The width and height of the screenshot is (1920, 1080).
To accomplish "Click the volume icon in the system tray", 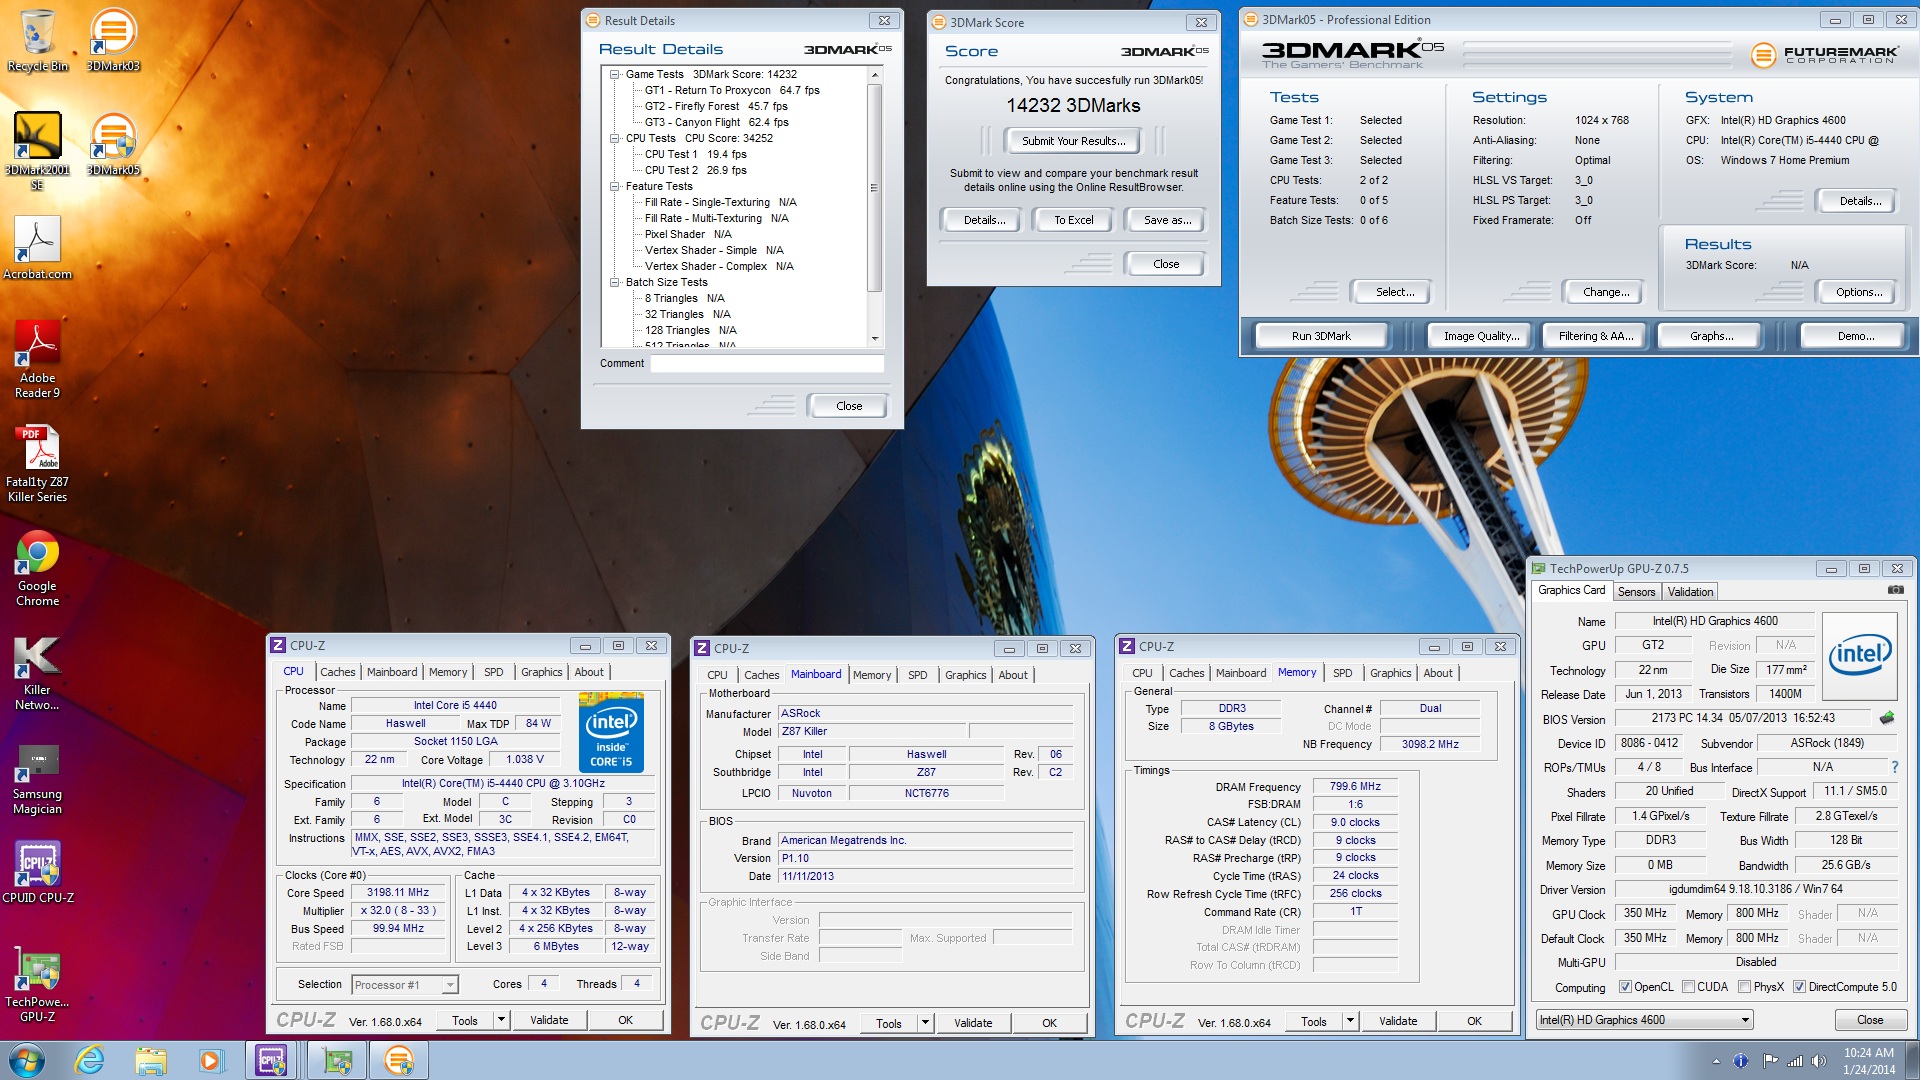I will coord(1818,1061).
